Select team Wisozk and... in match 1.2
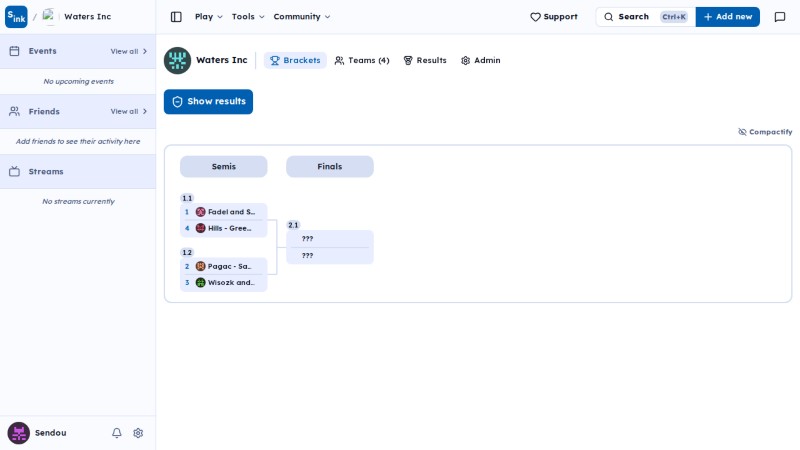The height and width of the screenshot is (450, 800). 223,283
